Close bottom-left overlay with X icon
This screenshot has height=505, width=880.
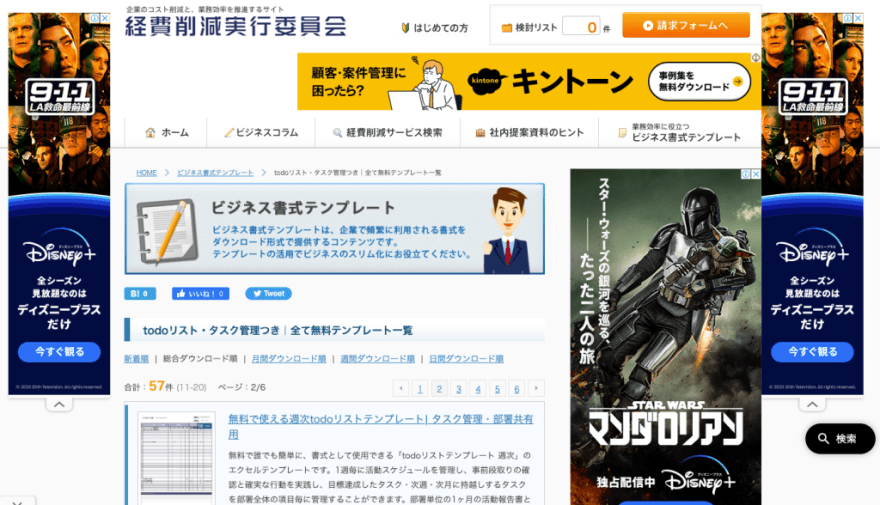[x=17, y=502]
